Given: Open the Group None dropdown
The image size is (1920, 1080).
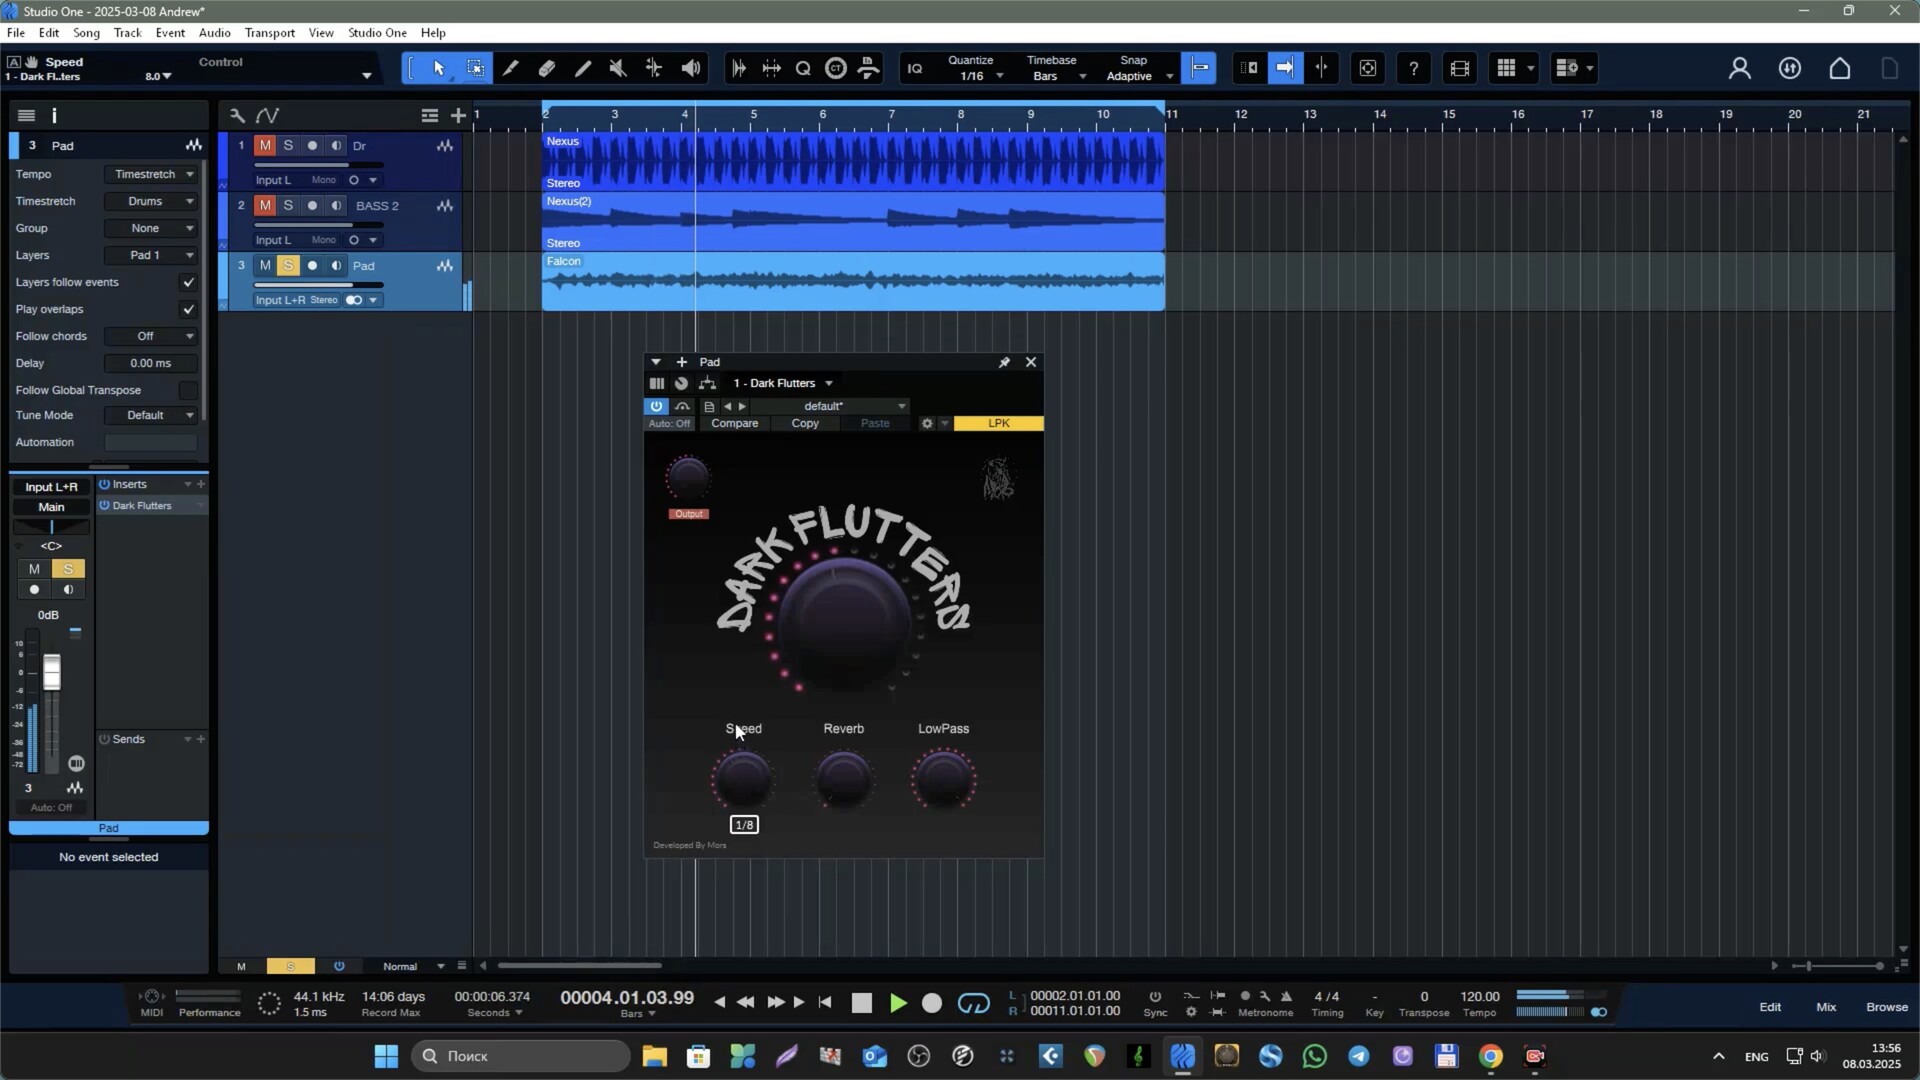Looking at the screenshot, I should coord(151,228).
